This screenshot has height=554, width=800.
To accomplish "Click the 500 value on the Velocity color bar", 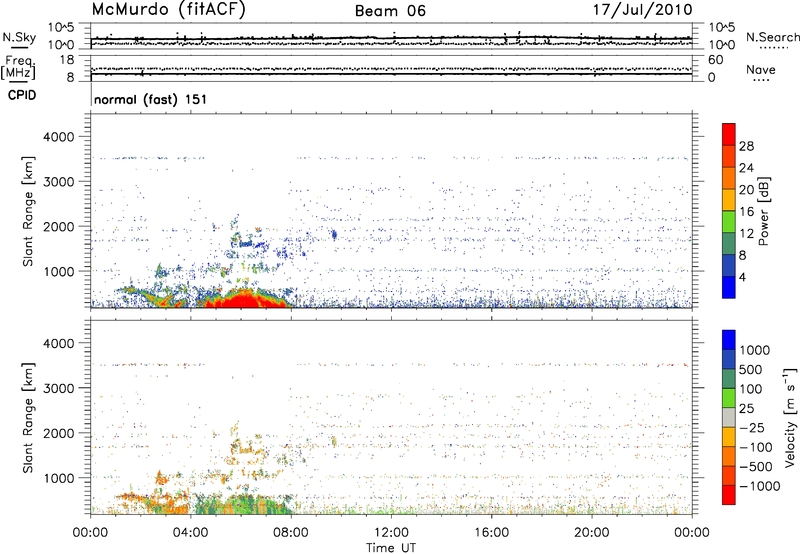I will click(751, 369).
